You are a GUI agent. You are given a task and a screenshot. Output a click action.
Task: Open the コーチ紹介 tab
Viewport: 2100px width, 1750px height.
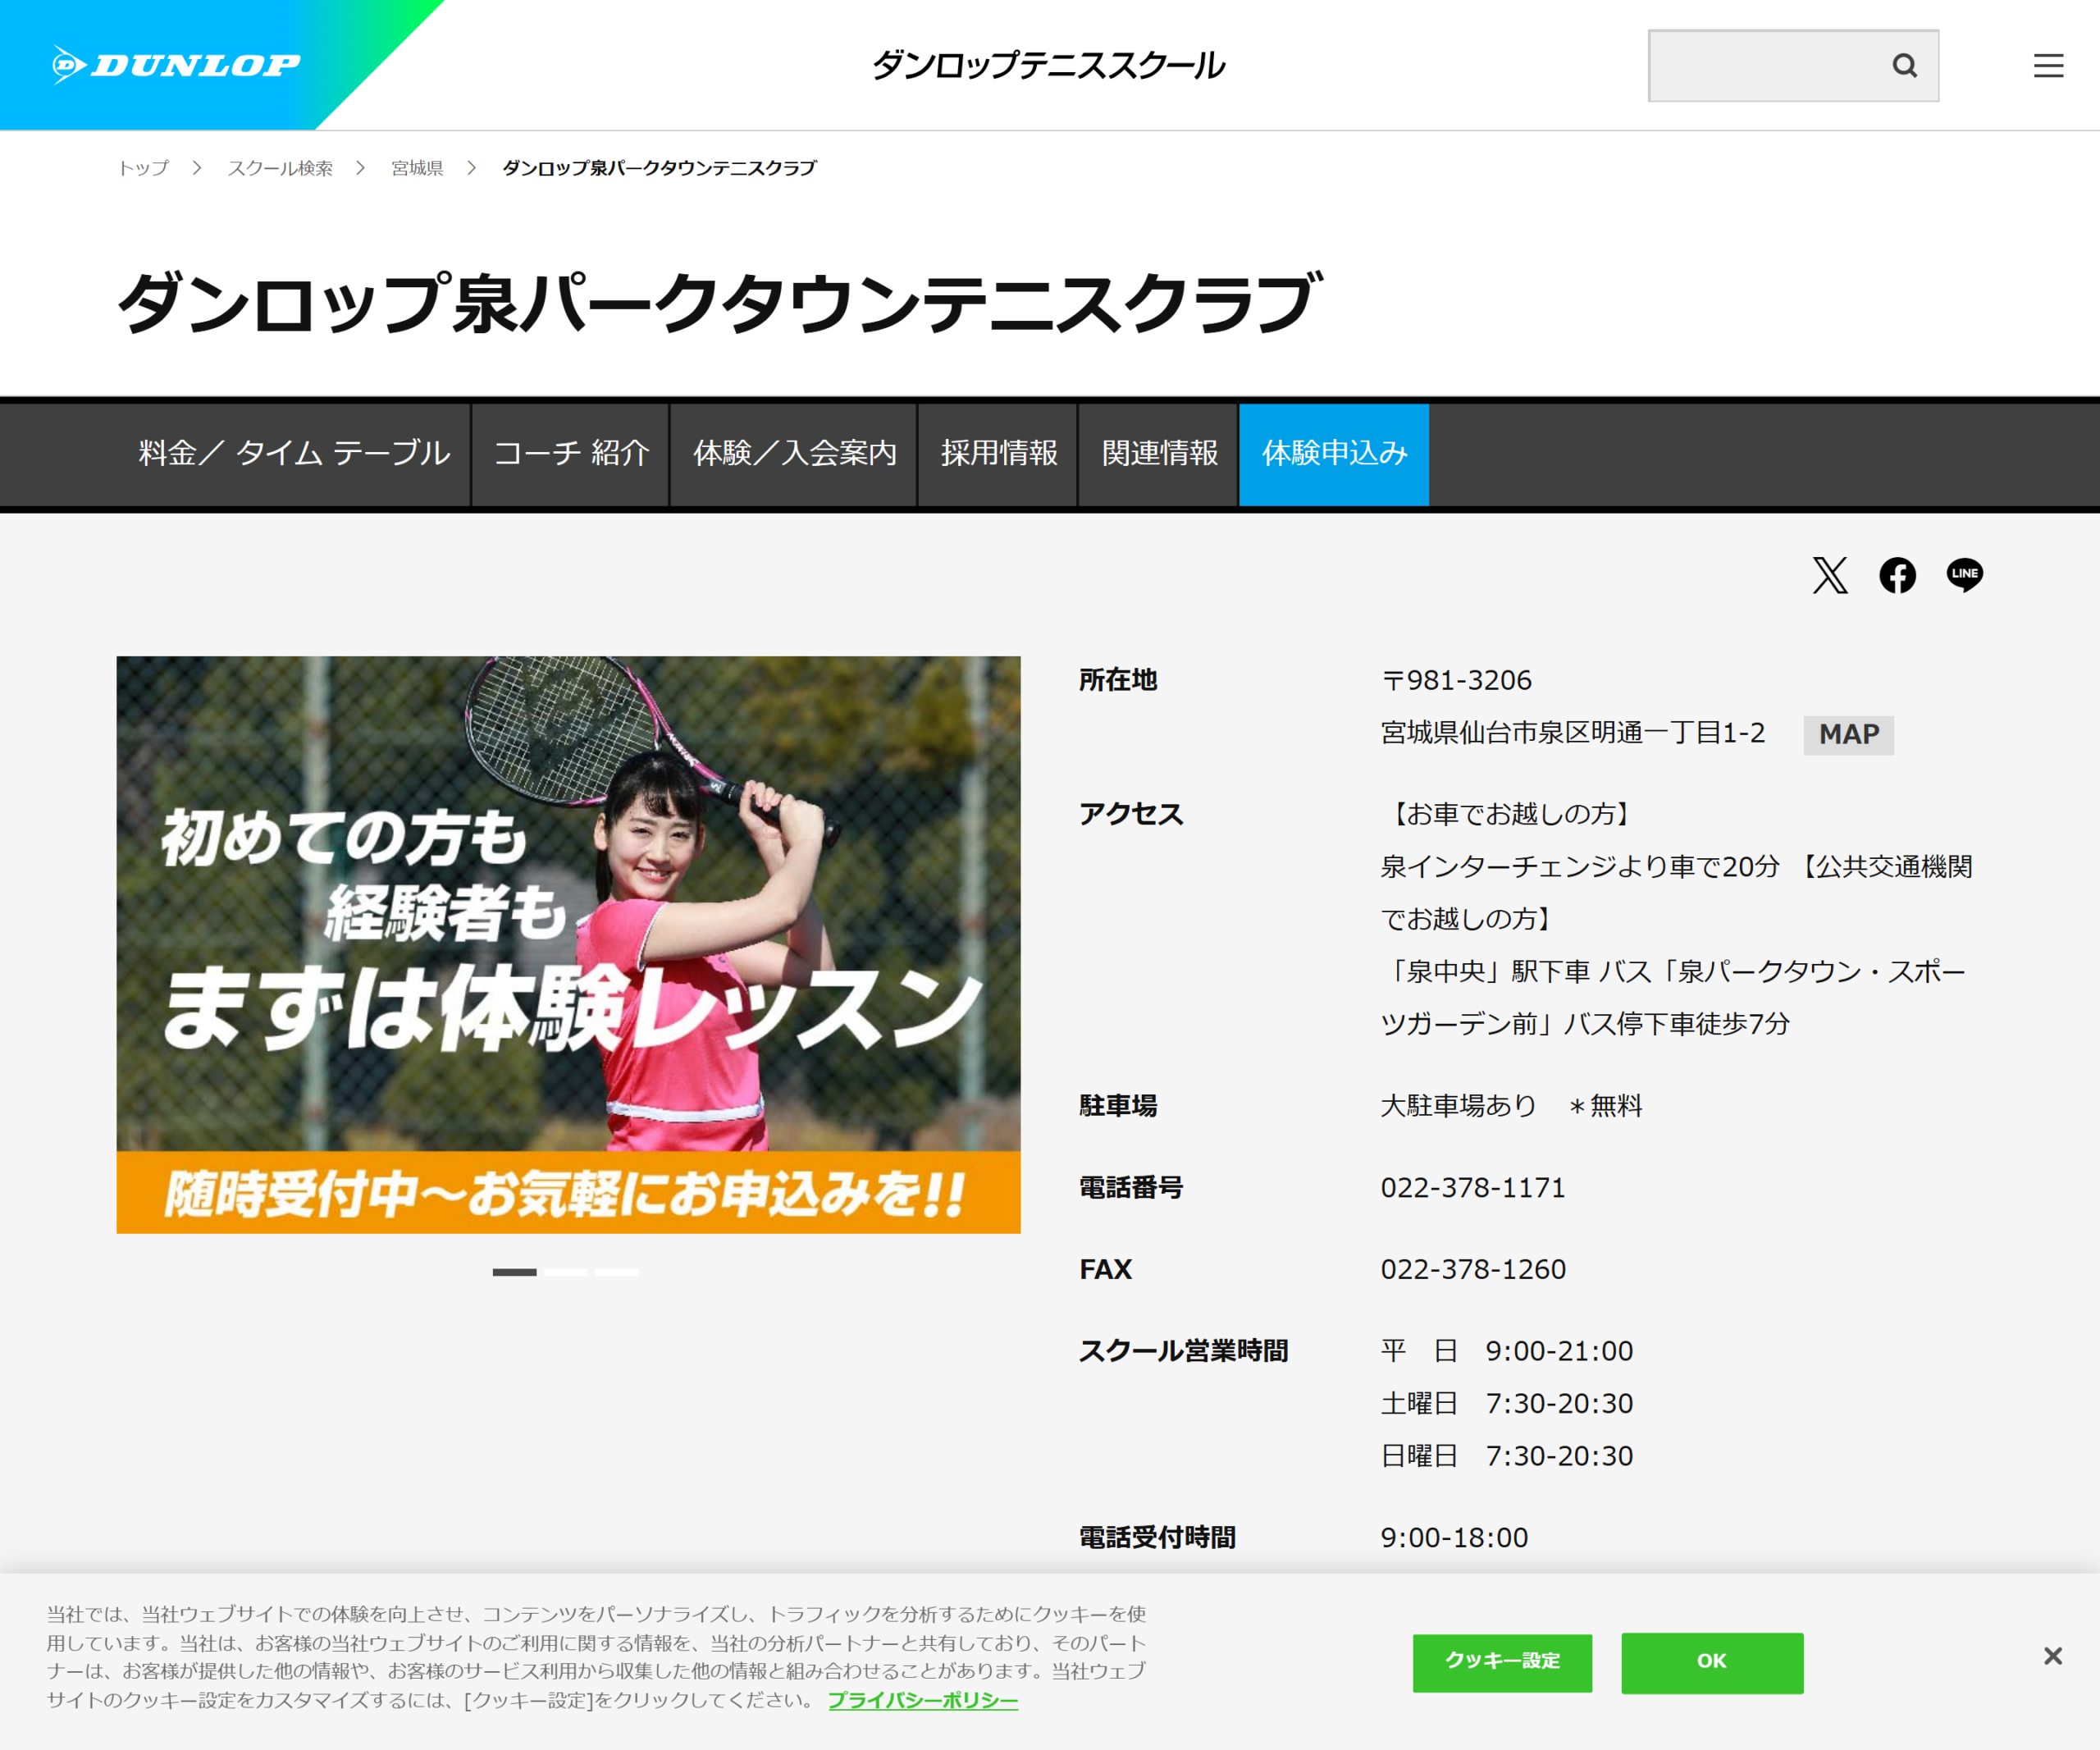point(571,454)
